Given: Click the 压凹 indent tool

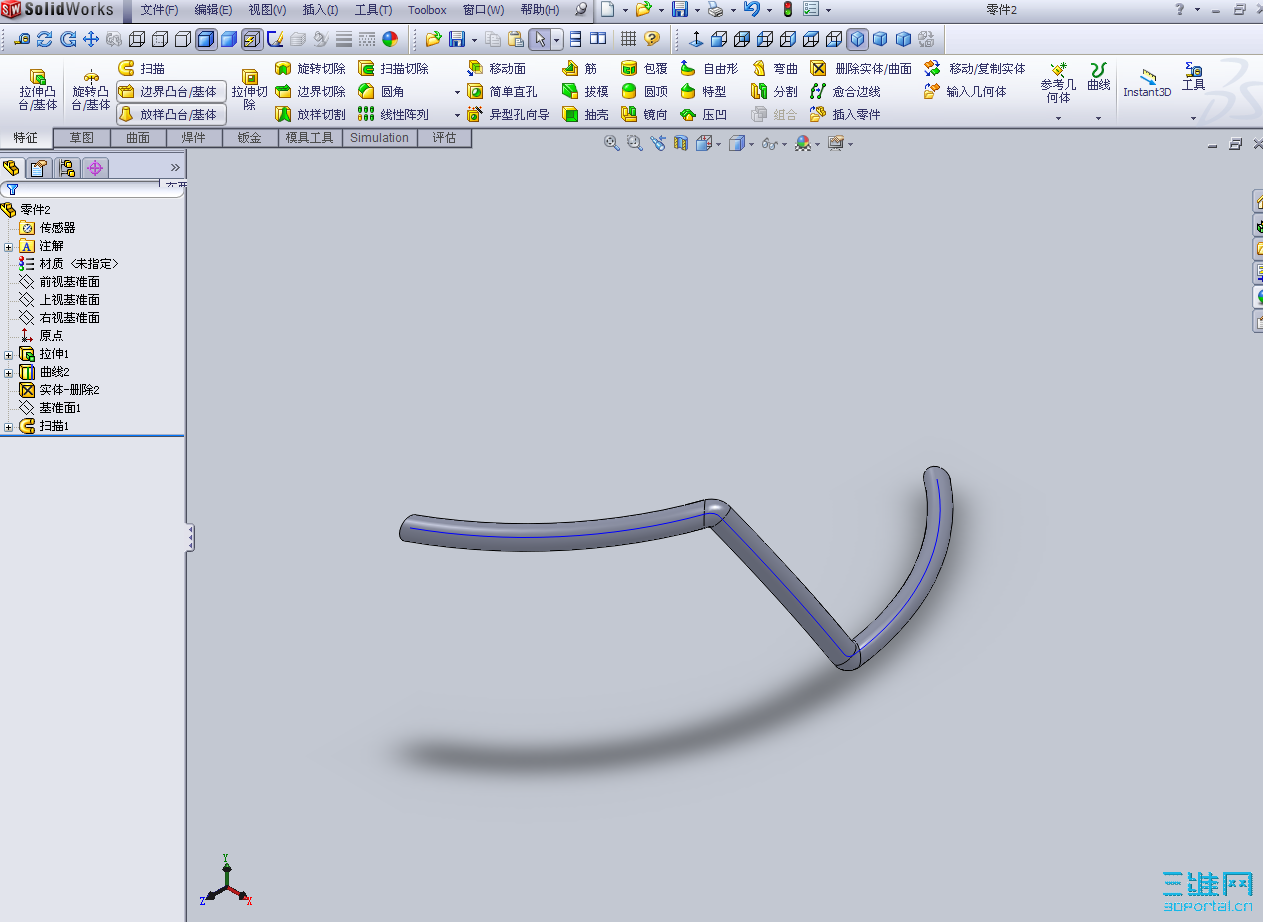Looking at the screenshot, I should tap(703, 114).
